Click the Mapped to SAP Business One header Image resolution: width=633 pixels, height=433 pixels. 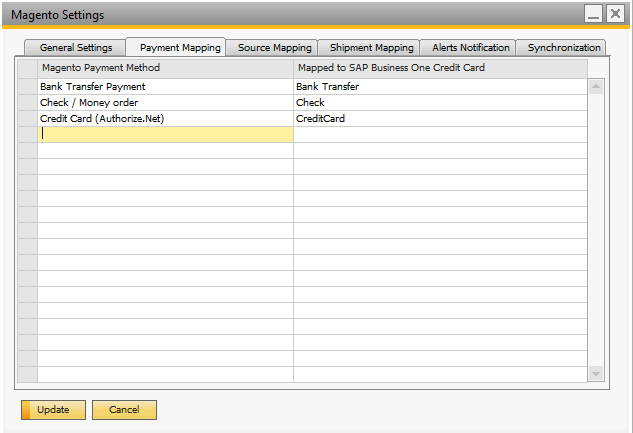click(440, 68)
